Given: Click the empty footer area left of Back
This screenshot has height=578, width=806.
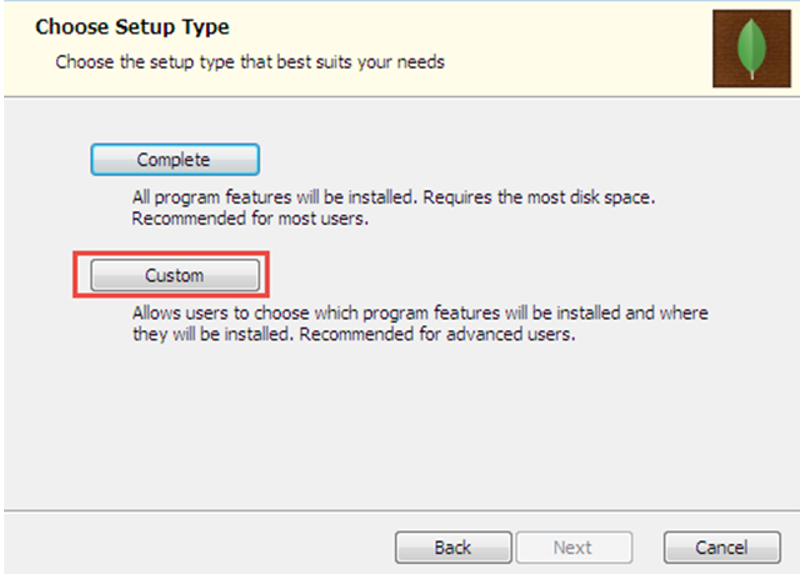Looking at the screenshot, I should [200, 547].
